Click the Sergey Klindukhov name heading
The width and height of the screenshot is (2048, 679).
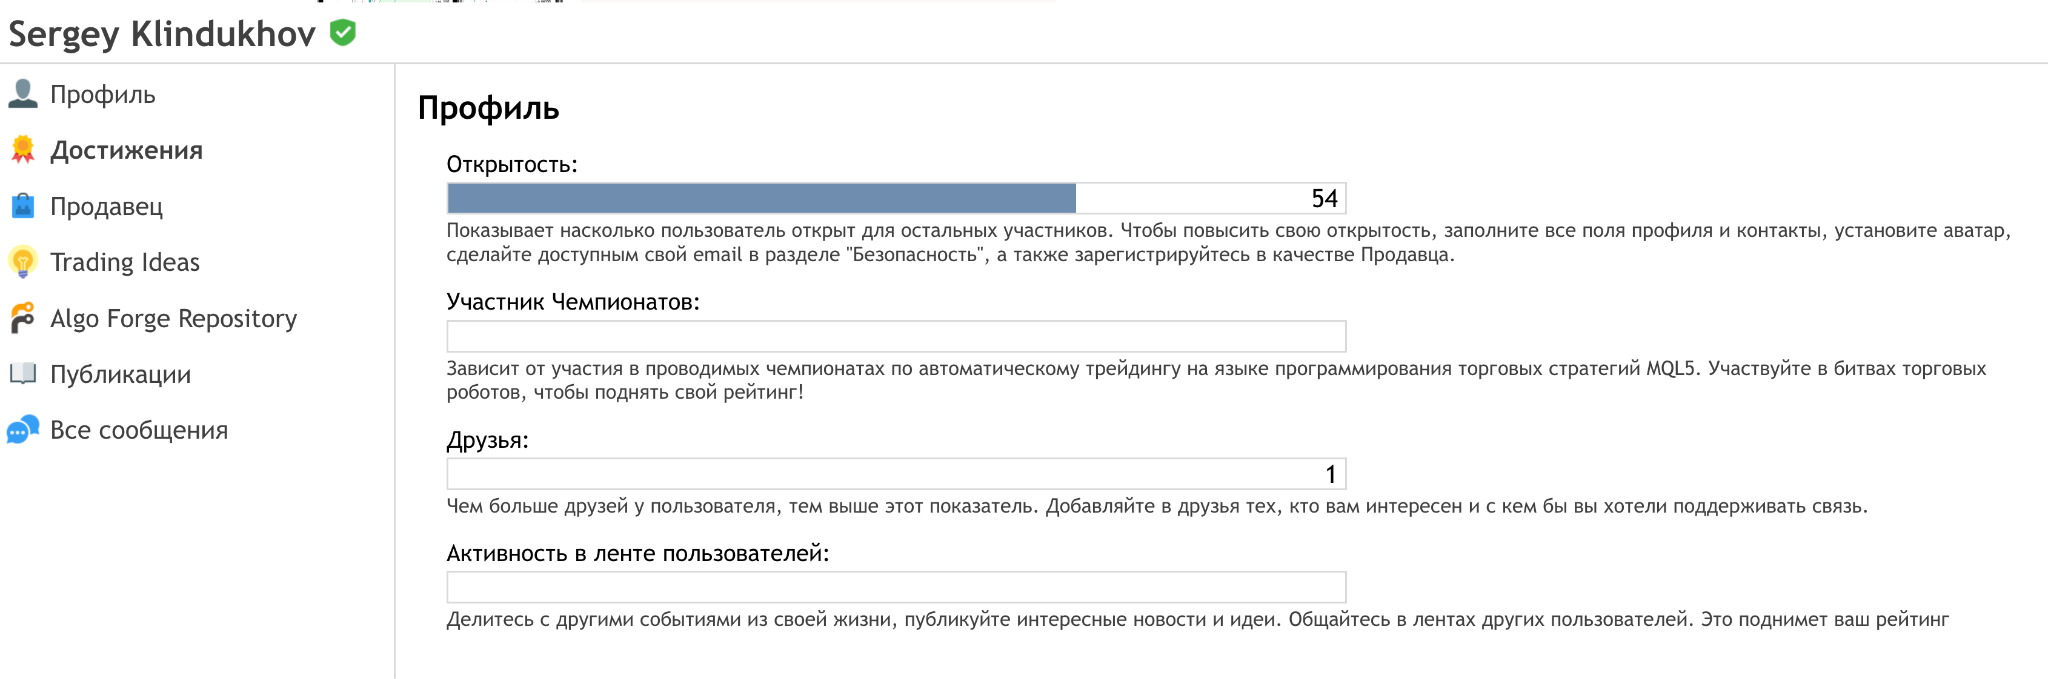pos(162,34)
